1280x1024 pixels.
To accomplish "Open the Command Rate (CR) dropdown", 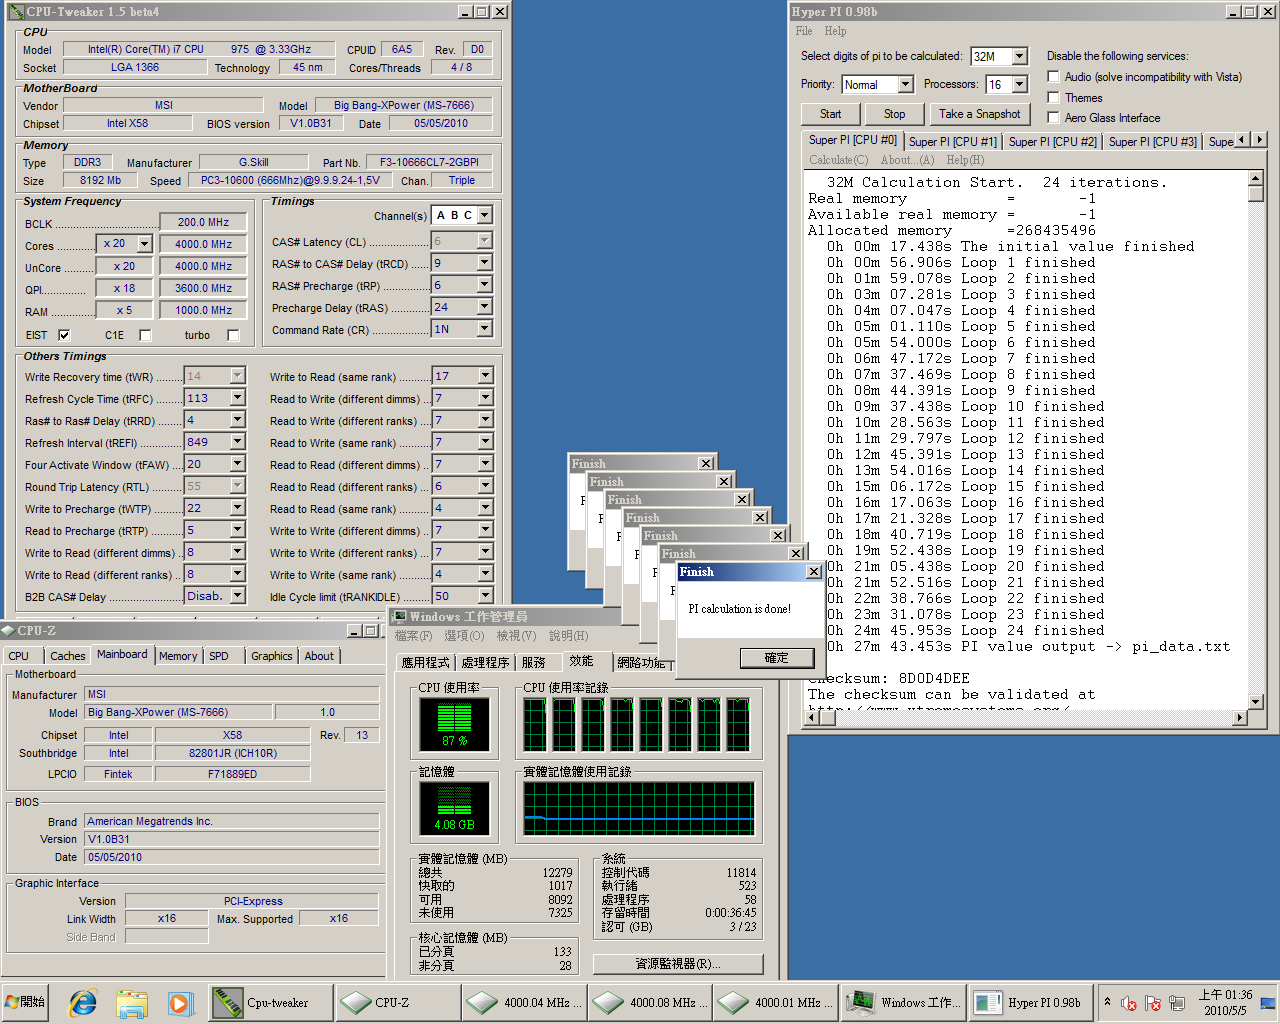I will click(x=485, y=329).
